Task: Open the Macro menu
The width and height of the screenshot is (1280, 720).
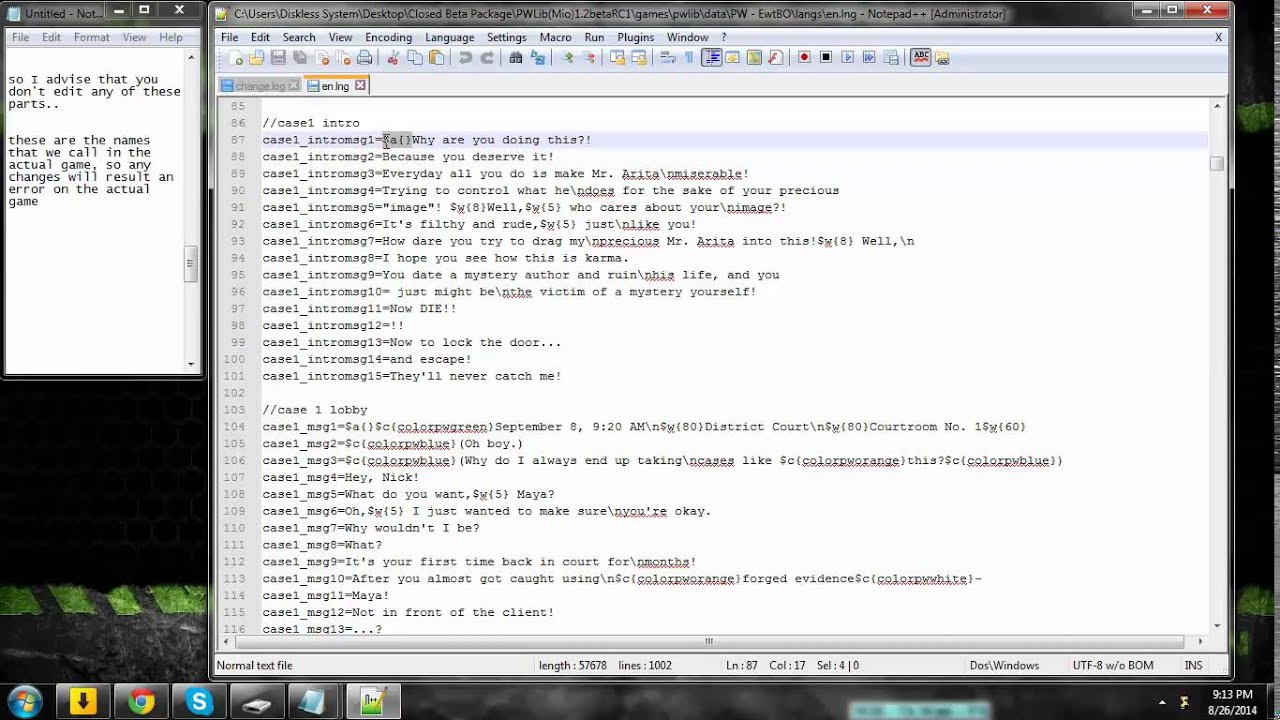Action: (x=555, y=37)
